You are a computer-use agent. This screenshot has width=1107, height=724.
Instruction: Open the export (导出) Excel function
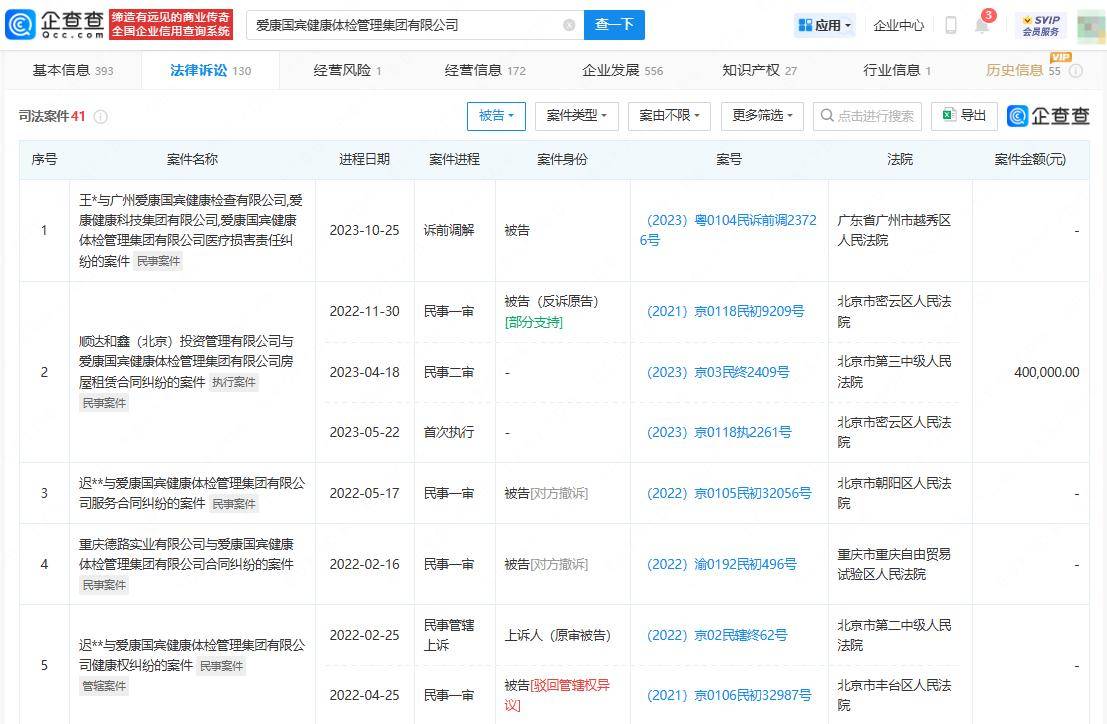(x=963, y=116)
